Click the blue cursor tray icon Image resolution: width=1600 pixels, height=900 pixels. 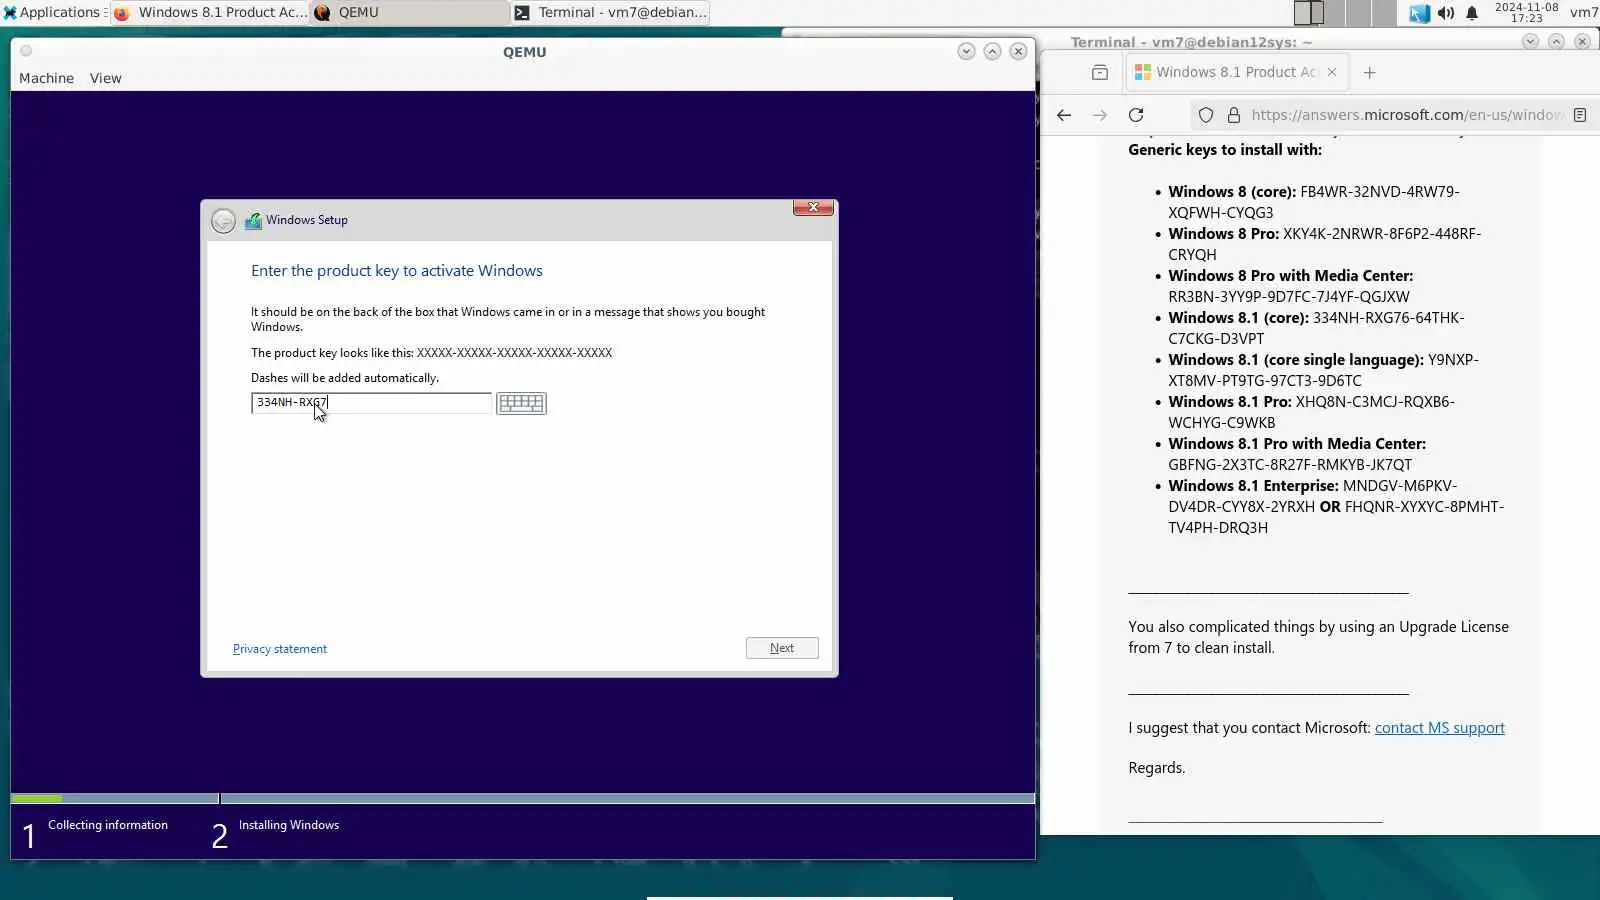pos(1419,13)
